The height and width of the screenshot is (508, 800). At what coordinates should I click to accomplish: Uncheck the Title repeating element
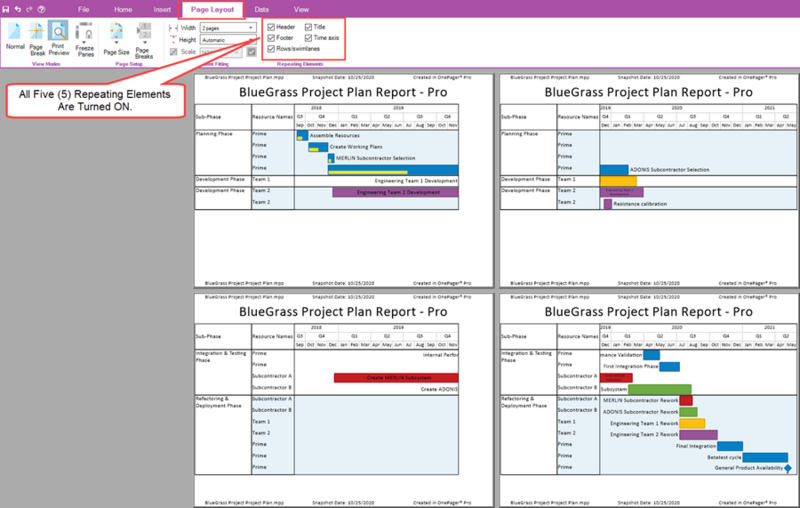308,27
